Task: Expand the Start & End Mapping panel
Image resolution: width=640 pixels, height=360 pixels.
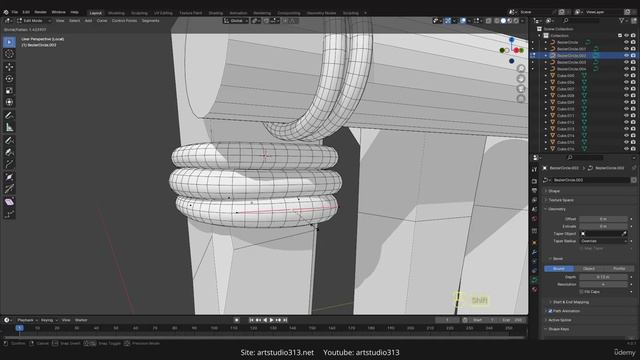Action: [570, 302]
